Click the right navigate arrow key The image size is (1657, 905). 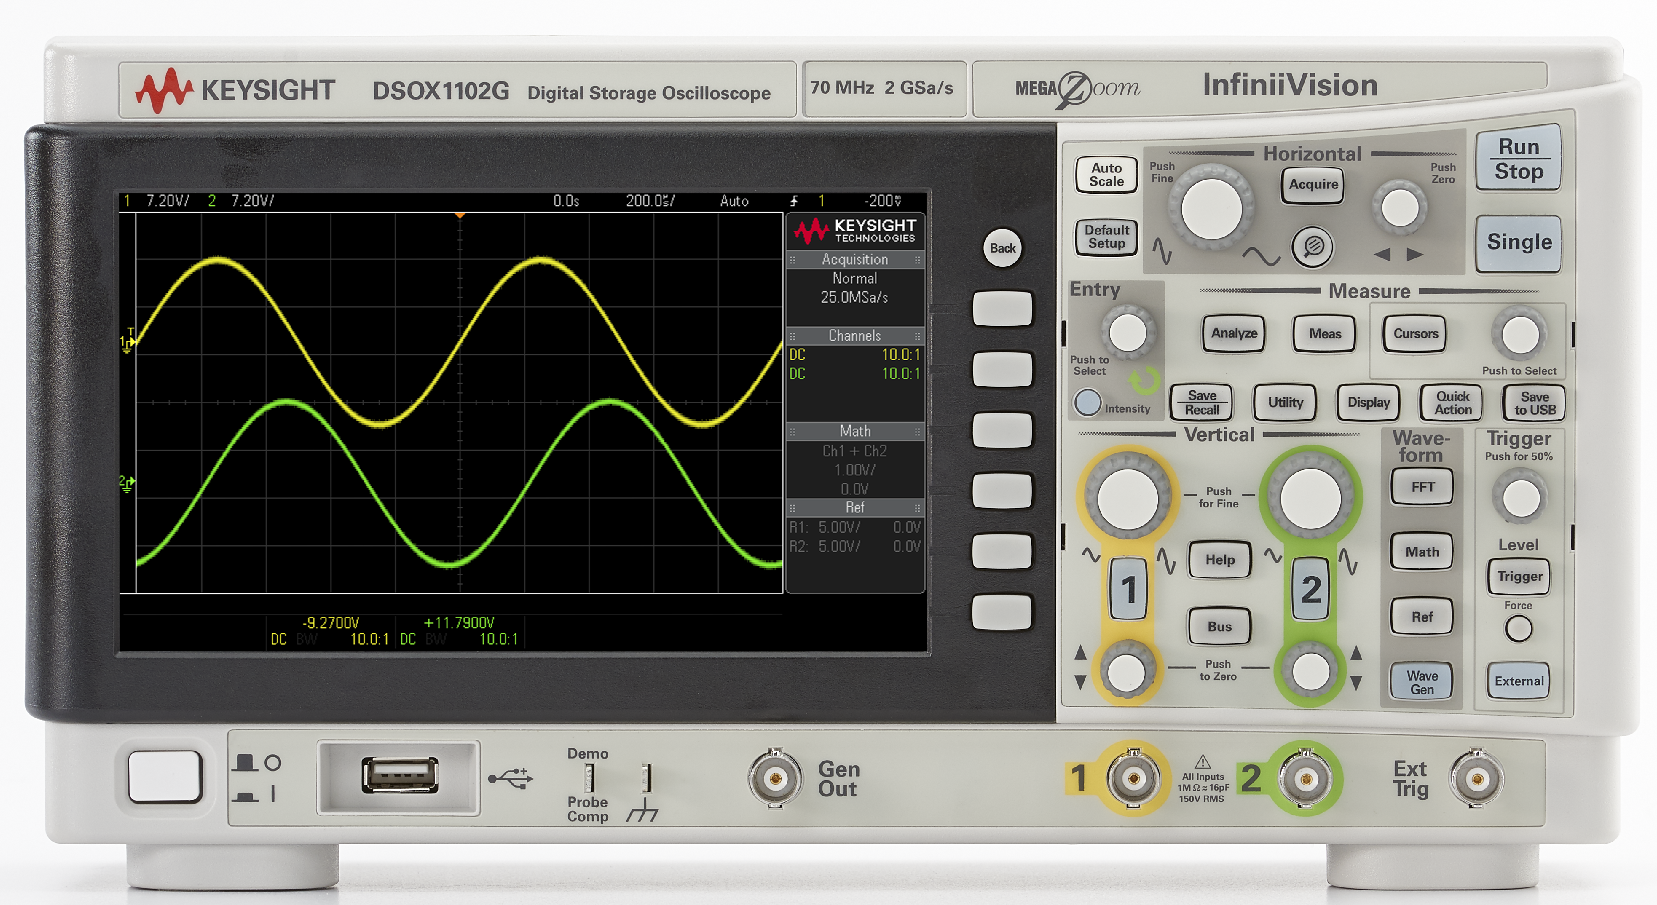1414,254
